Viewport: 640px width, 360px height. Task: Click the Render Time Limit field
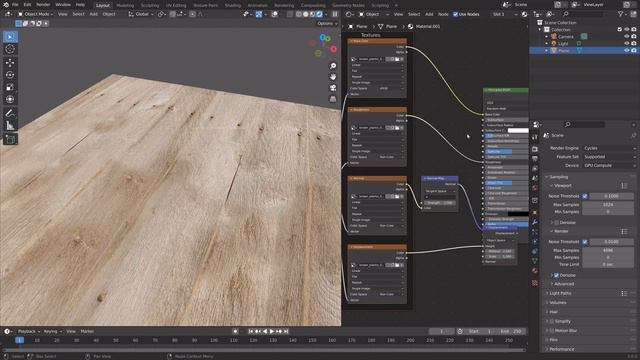pyautogui.click(x=608, y=264)
